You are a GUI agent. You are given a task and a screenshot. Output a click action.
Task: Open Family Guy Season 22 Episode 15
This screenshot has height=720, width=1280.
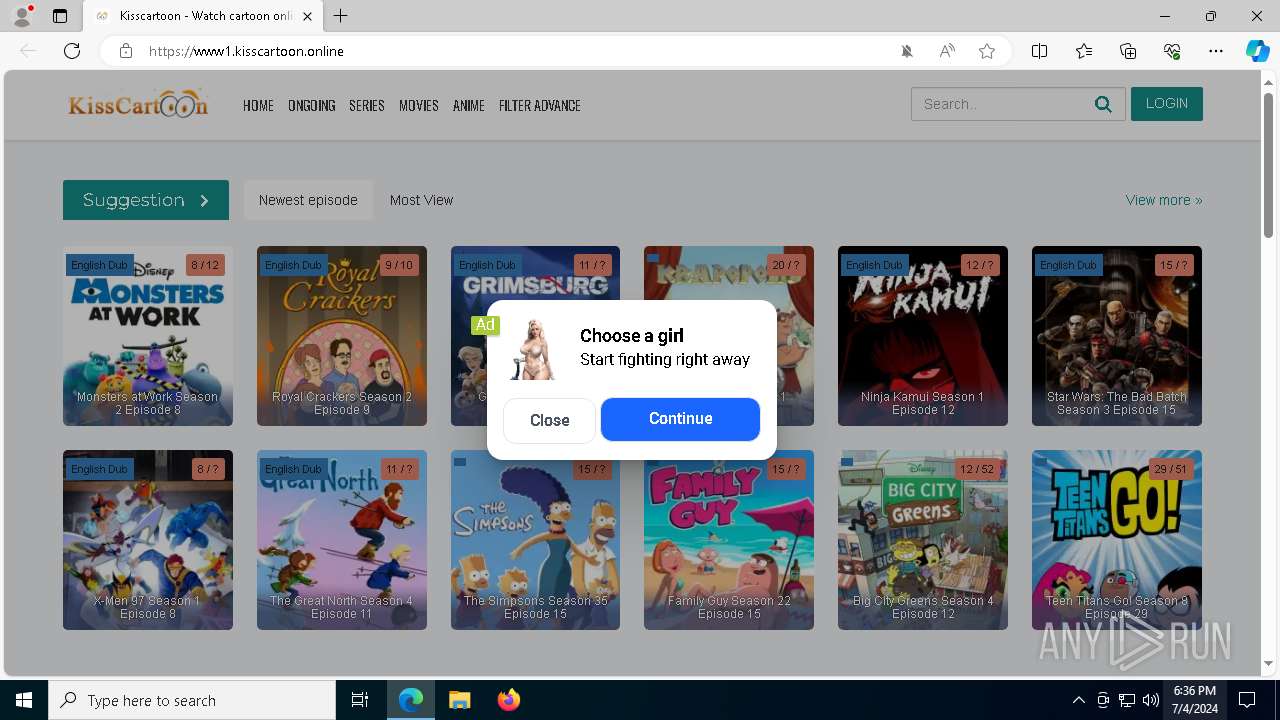pos(729,540)
